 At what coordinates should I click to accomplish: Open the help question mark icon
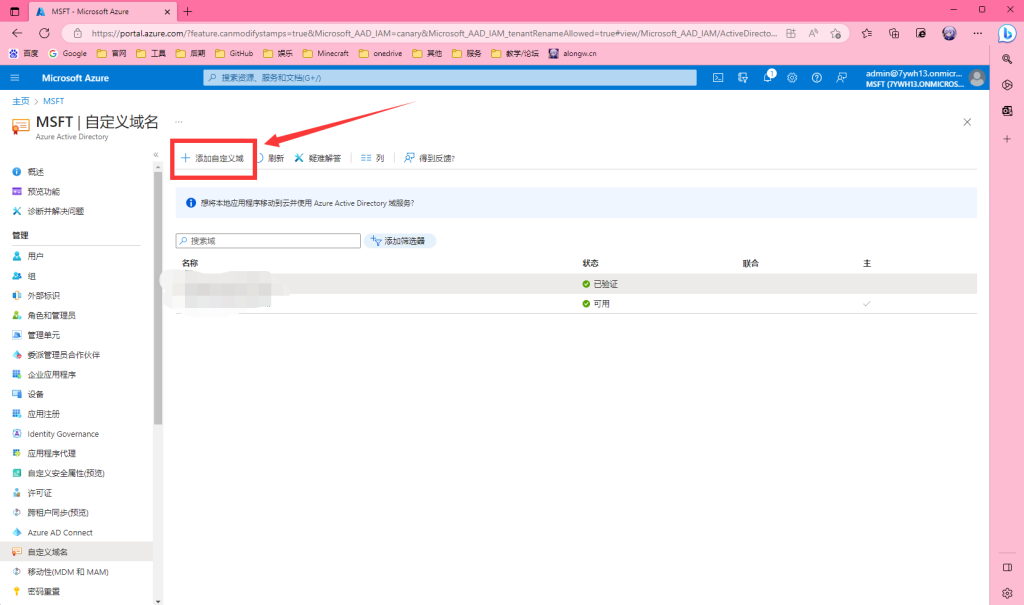tap(816, 78)
